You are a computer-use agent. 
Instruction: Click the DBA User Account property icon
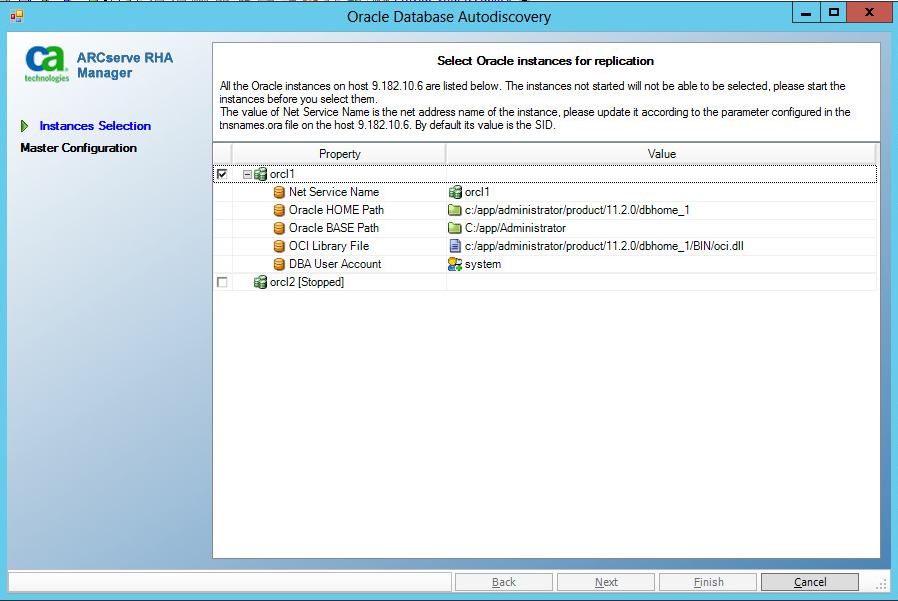[279, 264]
